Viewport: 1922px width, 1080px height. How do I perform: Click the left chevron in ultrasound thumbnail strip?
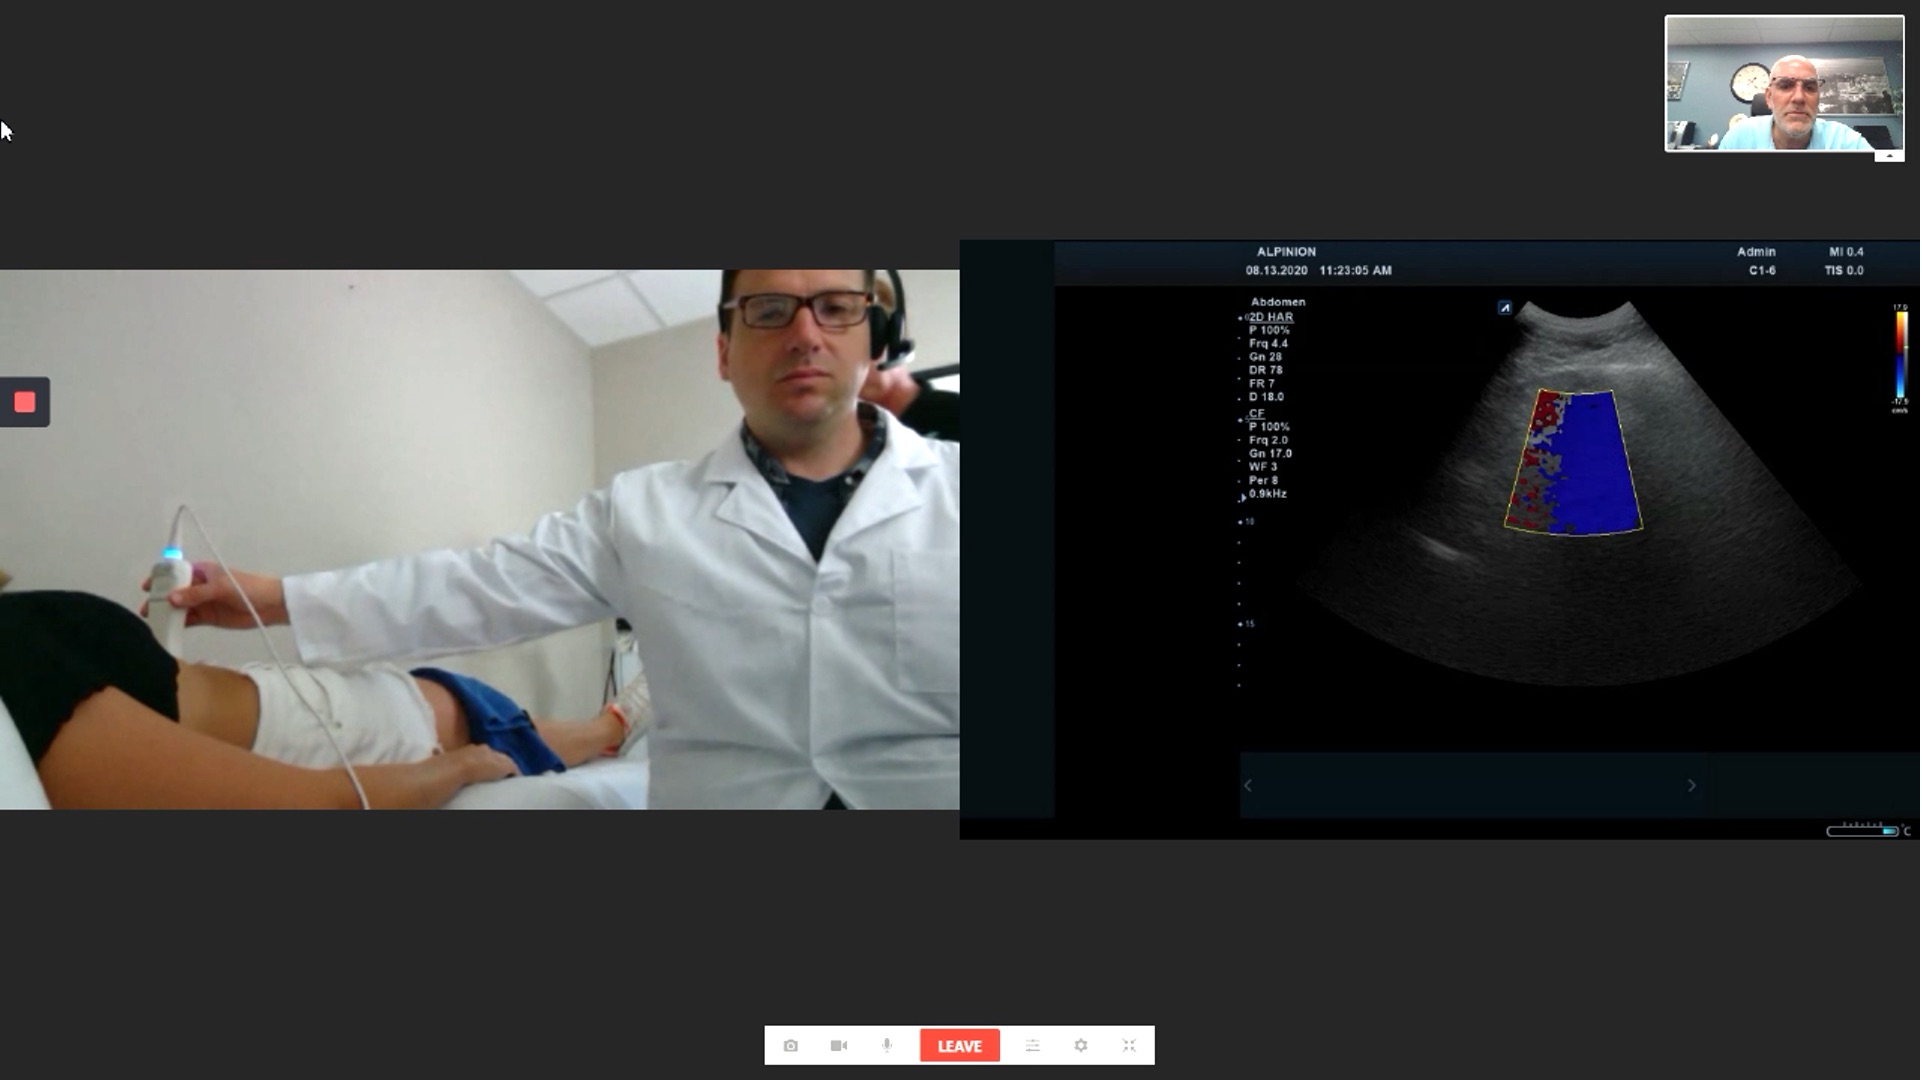click(1248, 786)
